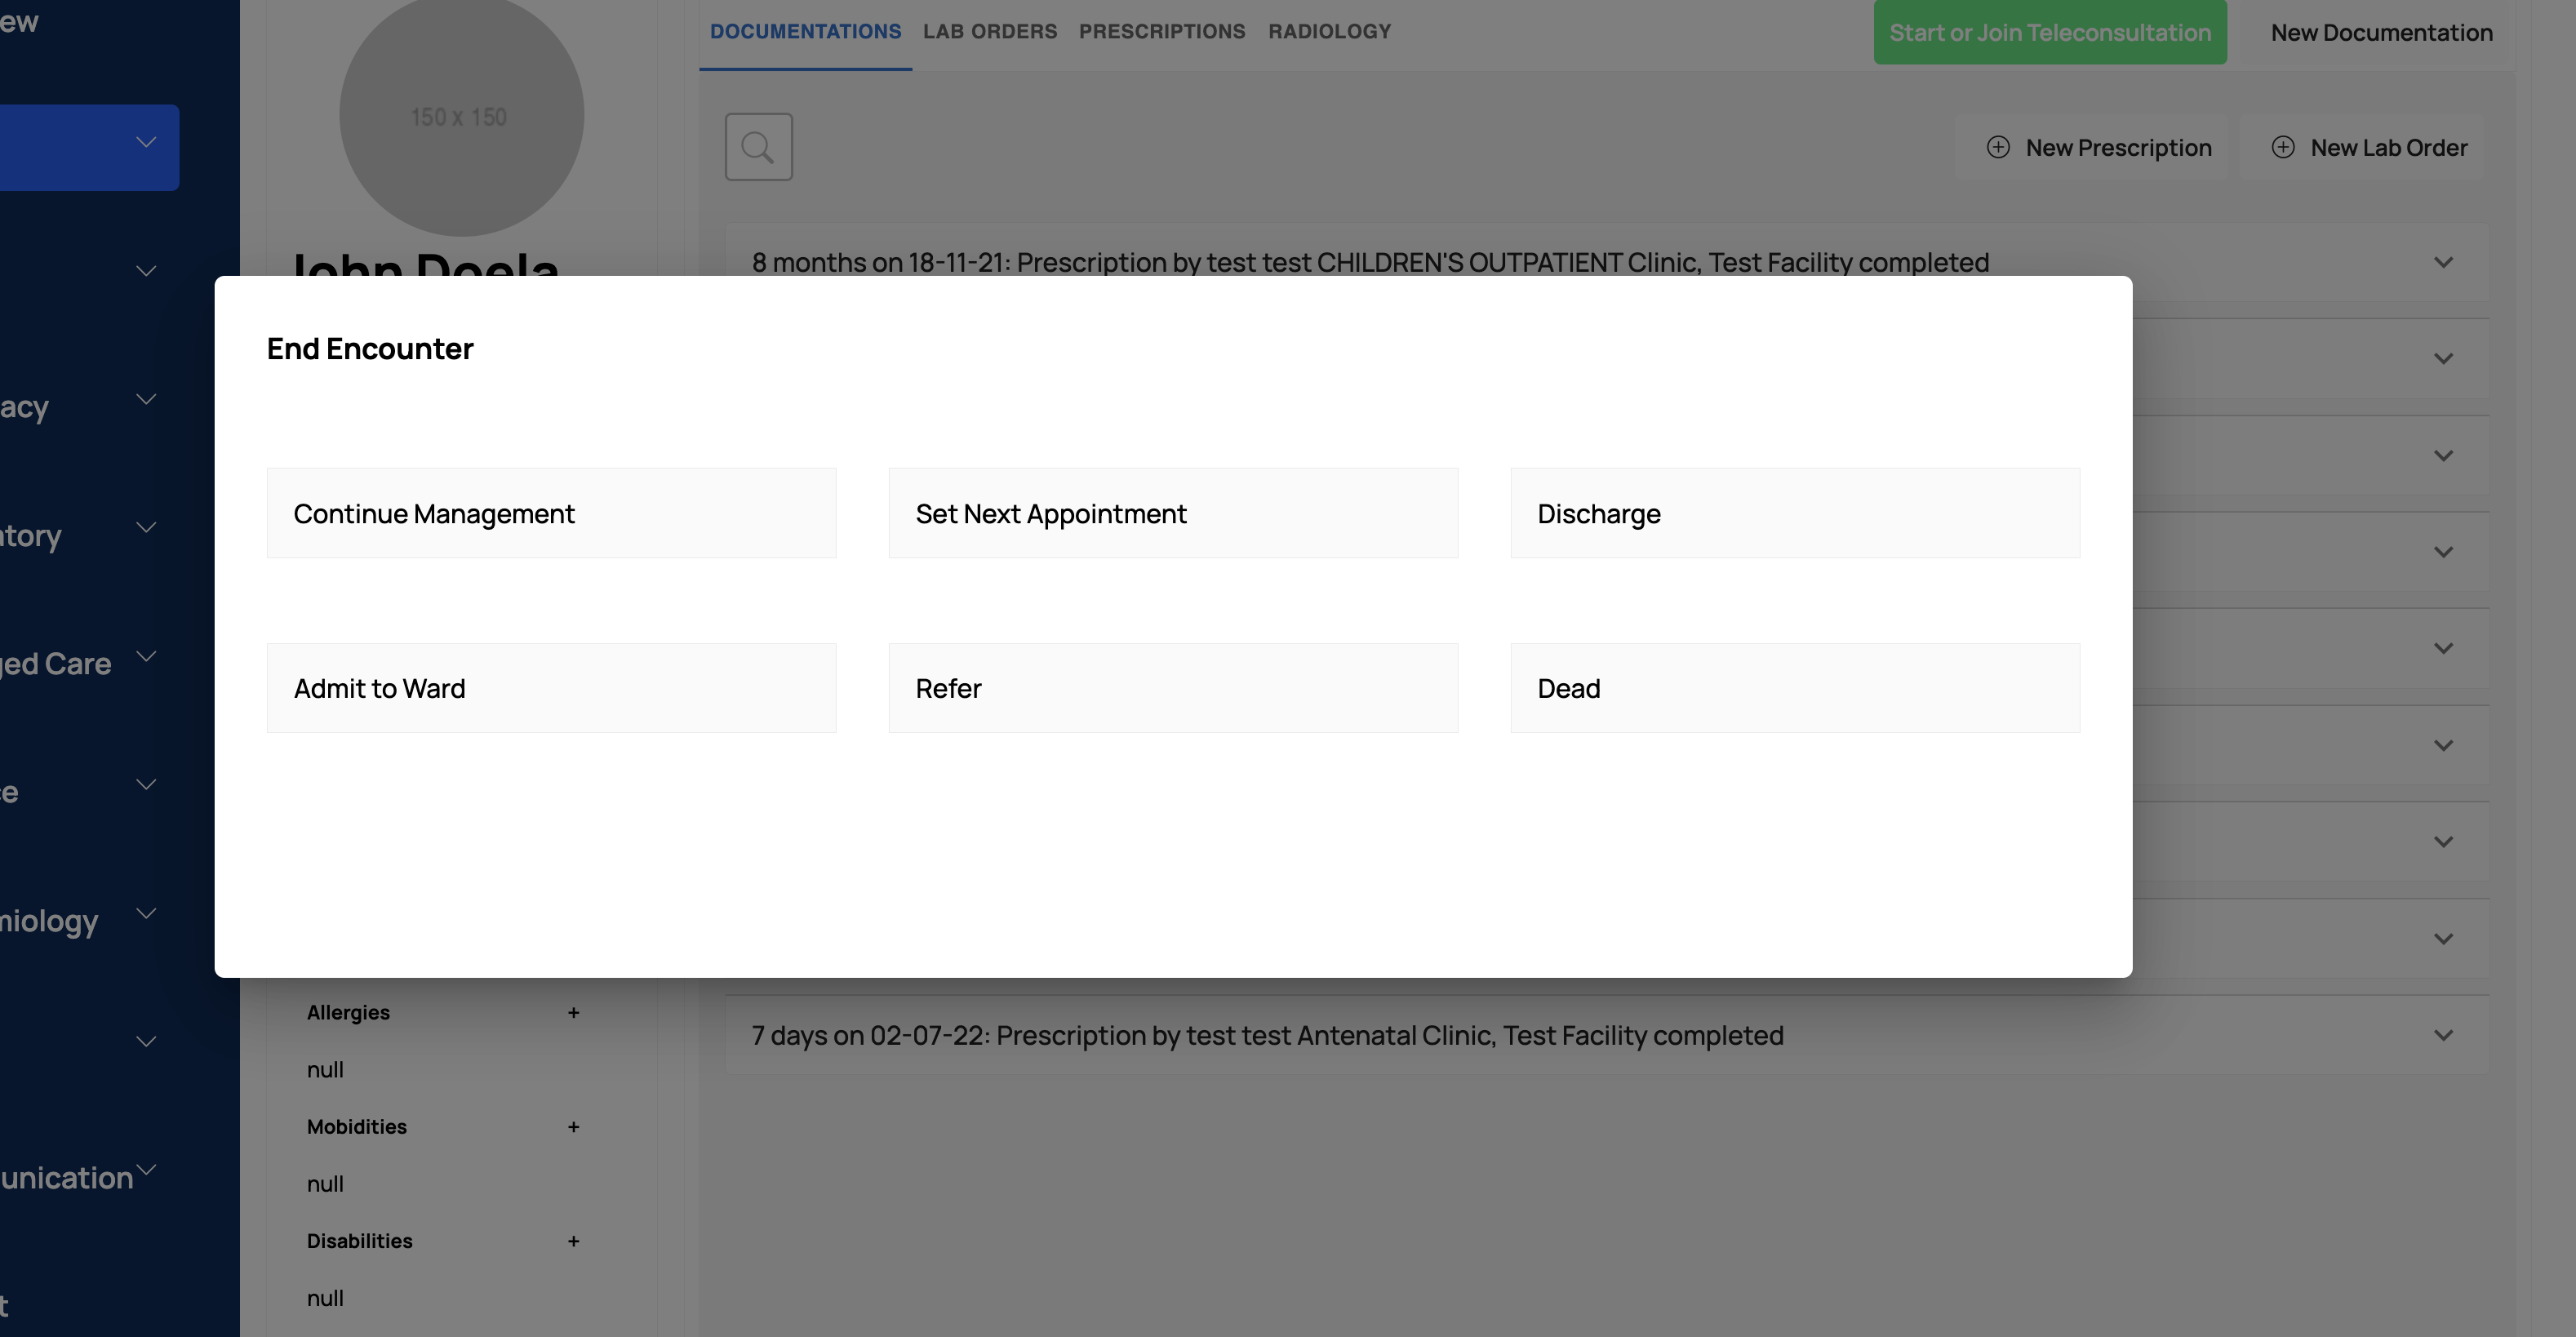2576x1337 pixels.
Task: Expand the 02-07-22 Antenatal Clinic prescription entry
Action: (2442, 1036)
